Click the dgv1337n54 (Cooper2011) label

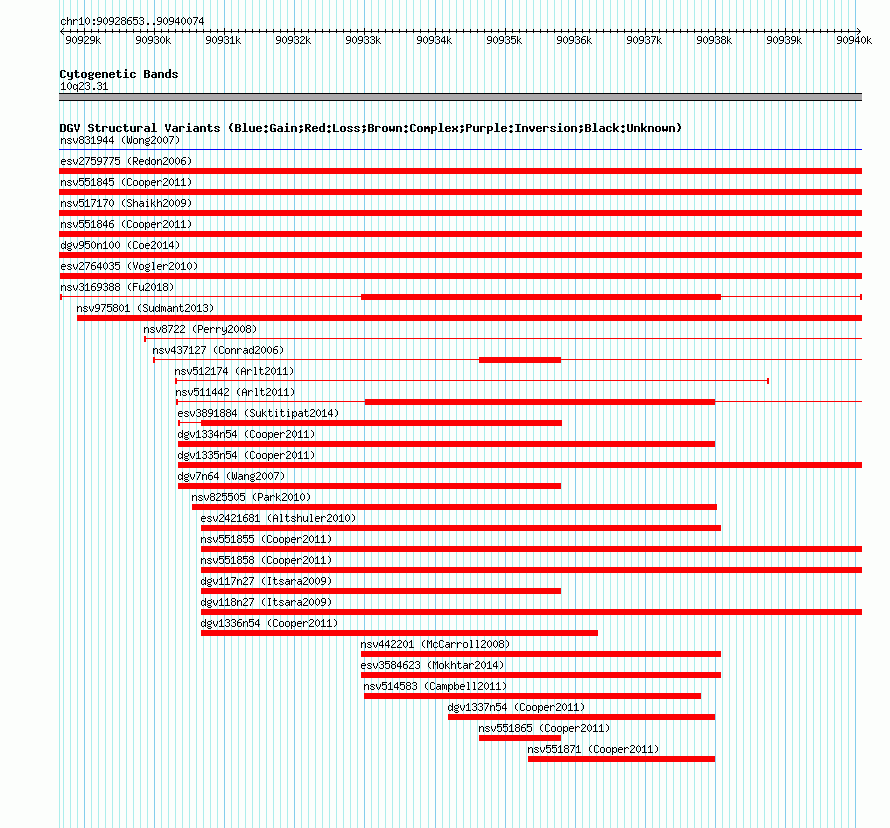click(x=516, y=707)
